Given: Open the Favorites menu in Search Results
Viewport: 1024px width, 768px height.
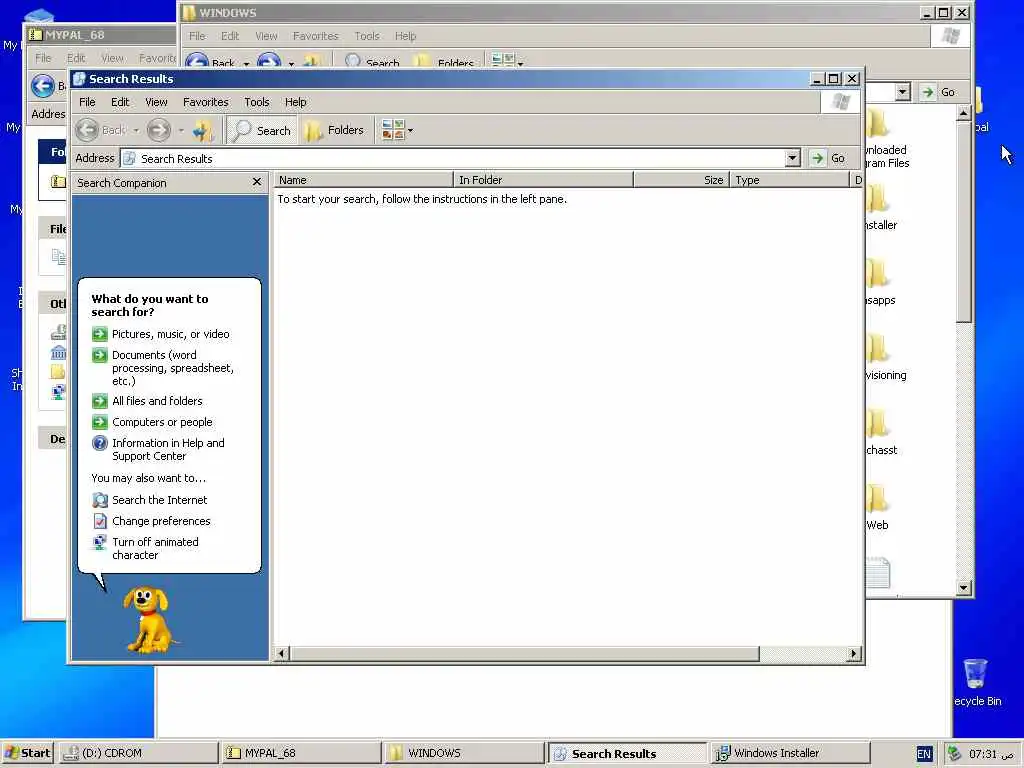Looking at the screenshot, I should (x=206, y=102).
